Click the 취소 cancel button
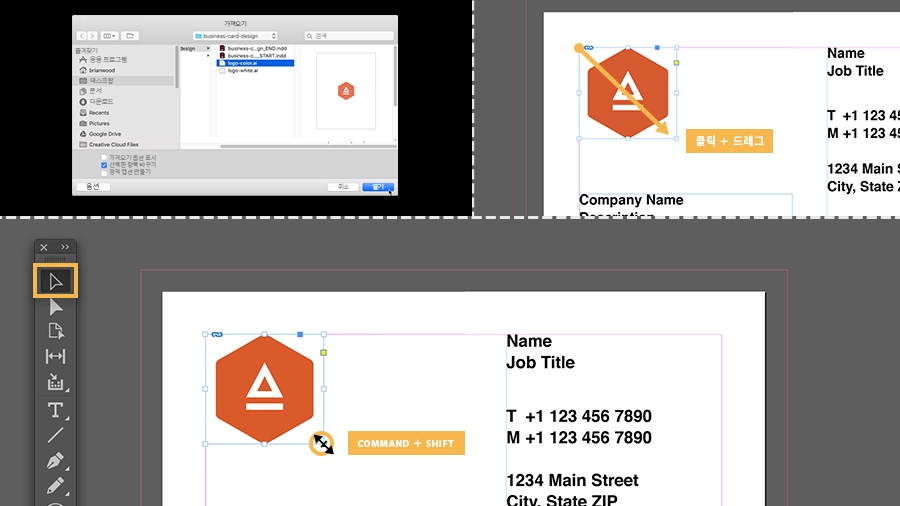This screenshot has height=506, width=900. pyautogui.click(x=343, y=187)
